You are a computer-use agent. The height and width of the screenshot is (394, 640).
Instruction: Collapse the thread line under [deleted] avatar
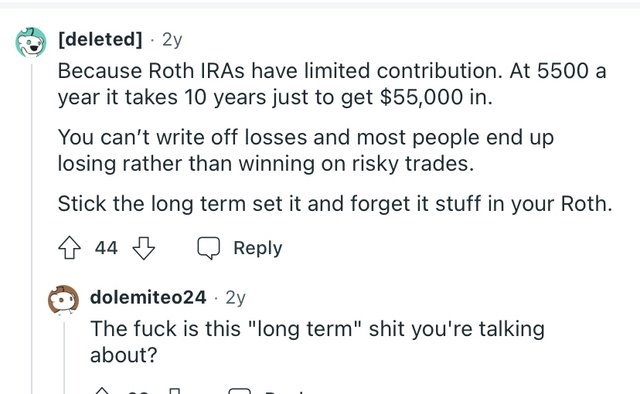(31, 227)
